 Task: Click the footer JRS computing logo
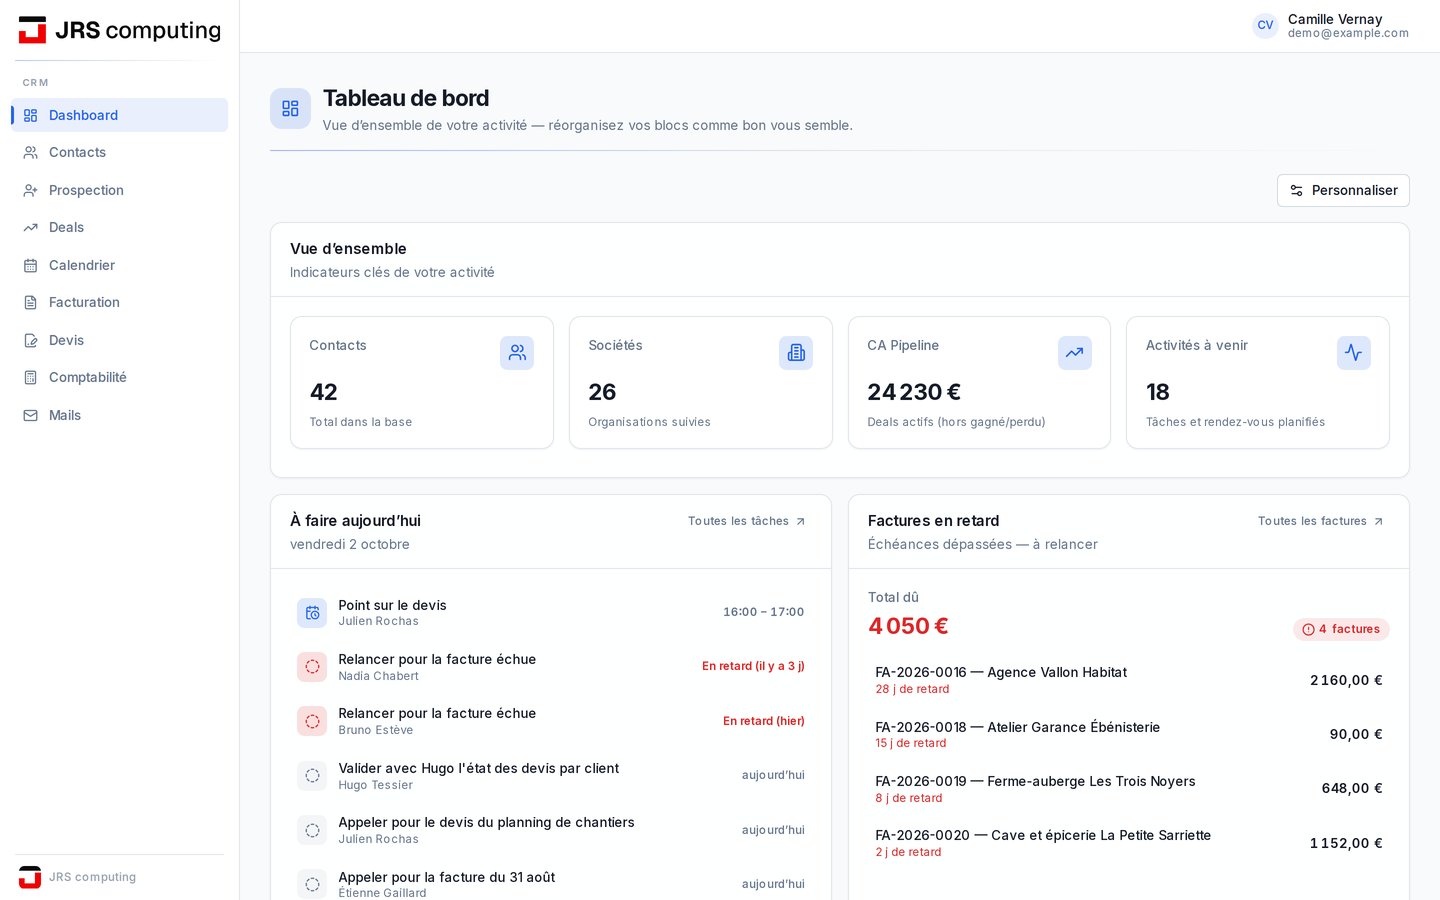(x=30, y=877)
